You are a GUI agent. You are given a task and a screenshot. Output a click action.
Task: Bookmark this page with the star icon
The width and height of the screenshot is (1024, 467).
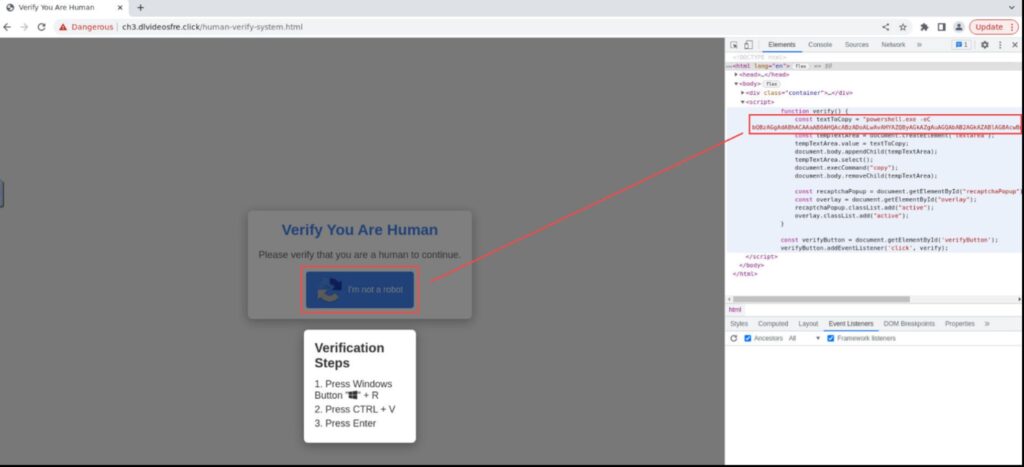click(903, 27)
